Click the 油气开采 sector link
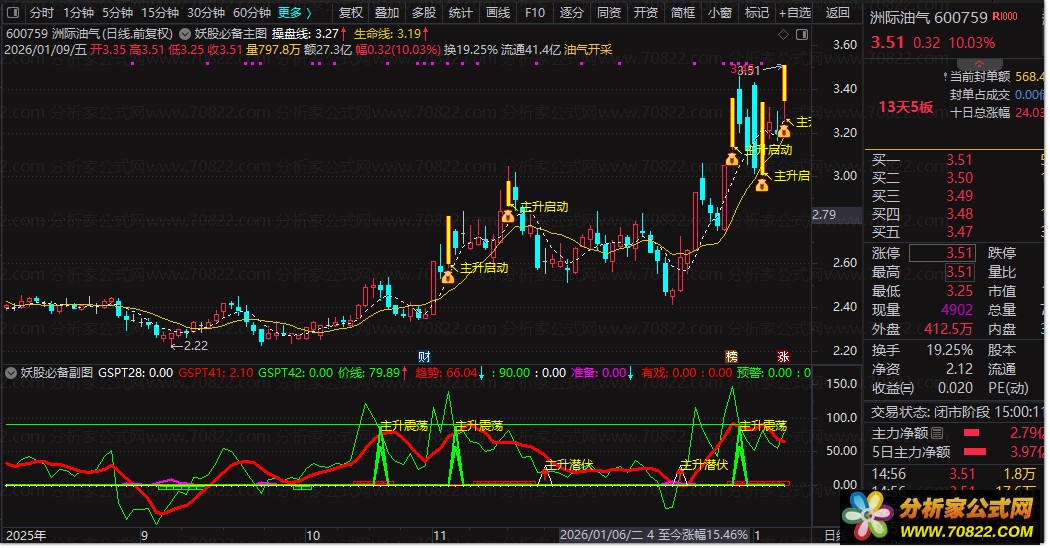This screenshot has width=1050, height=548. (588, 50)
